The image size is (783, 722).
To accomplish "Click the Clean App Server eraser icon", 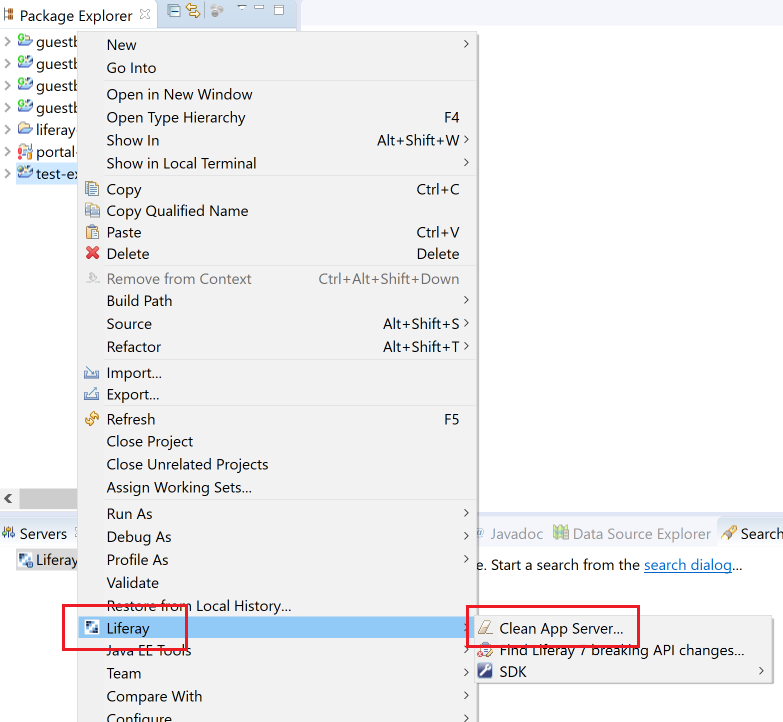I will (x=485, y=628).
